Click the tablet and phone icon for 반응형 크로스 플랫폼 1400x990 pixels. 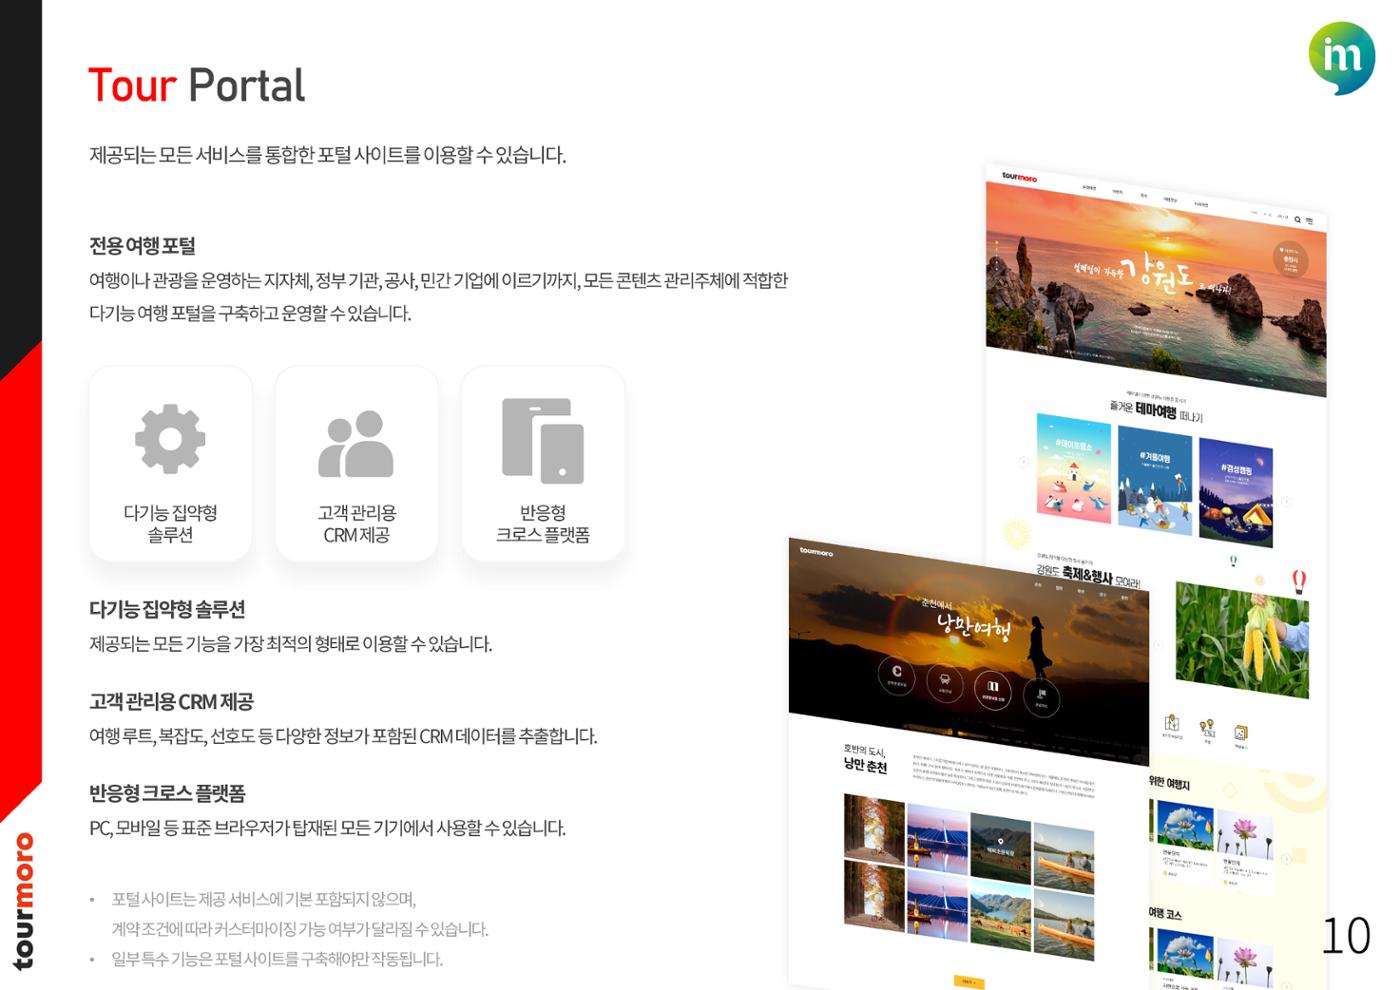[x=543, y=441]
